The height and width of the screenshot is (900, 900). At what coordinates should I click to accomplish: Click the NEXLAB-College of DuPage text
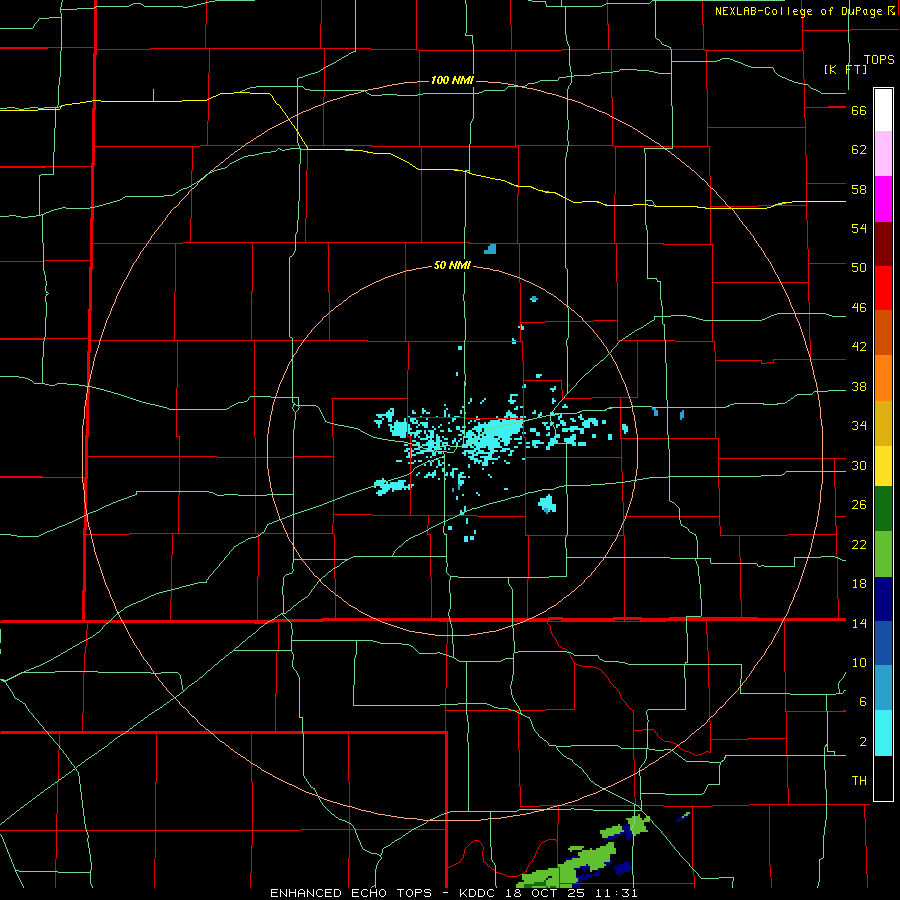pyautogui.click(x=799, y=11)
